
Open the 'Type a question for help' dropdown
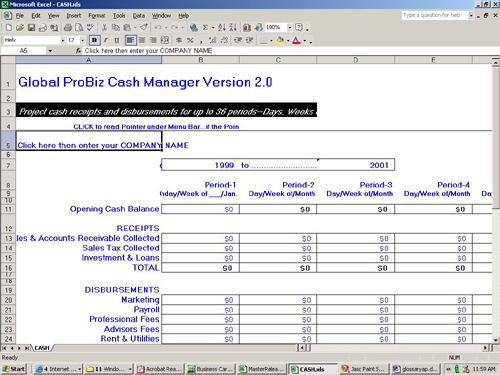tap(471, 15)
